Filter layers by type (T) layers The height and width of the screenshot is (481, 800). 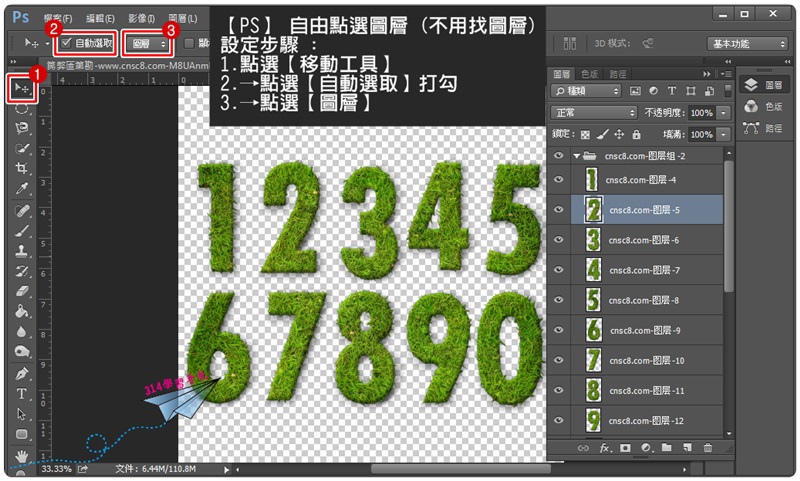point(672,91)
